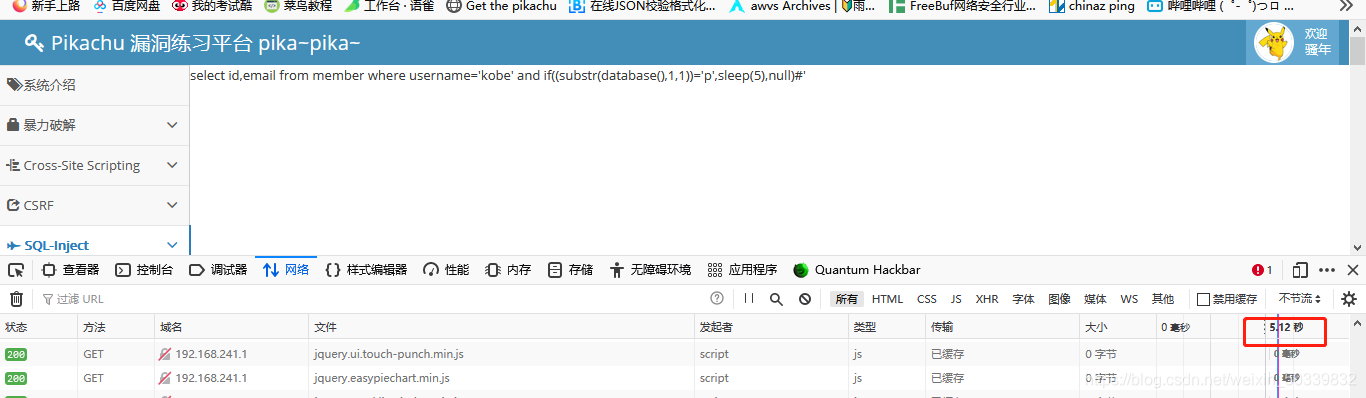Filter requests by 媒体 media

click(1095, 299)
